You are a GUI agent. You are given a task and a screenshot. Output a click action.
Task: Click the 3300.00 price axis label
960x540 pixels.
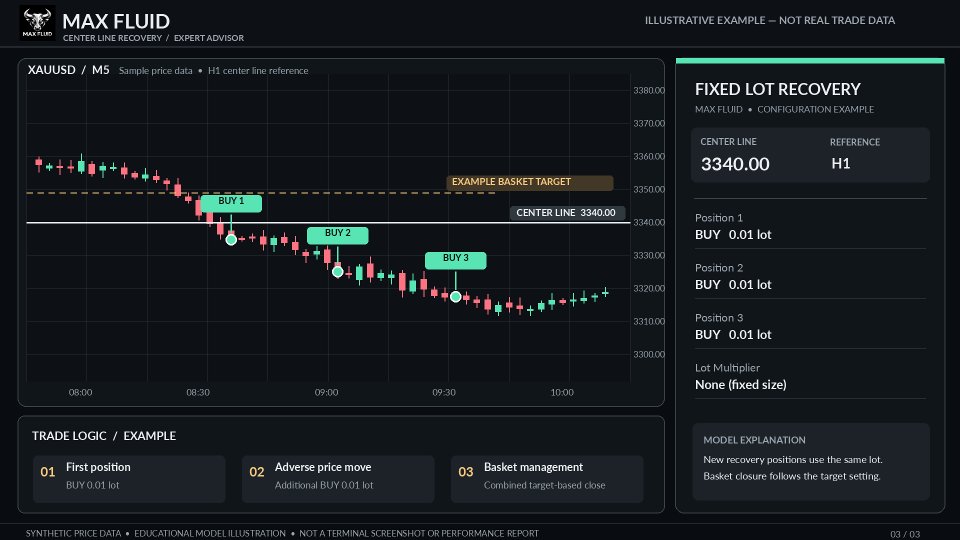tap(649, 354)
